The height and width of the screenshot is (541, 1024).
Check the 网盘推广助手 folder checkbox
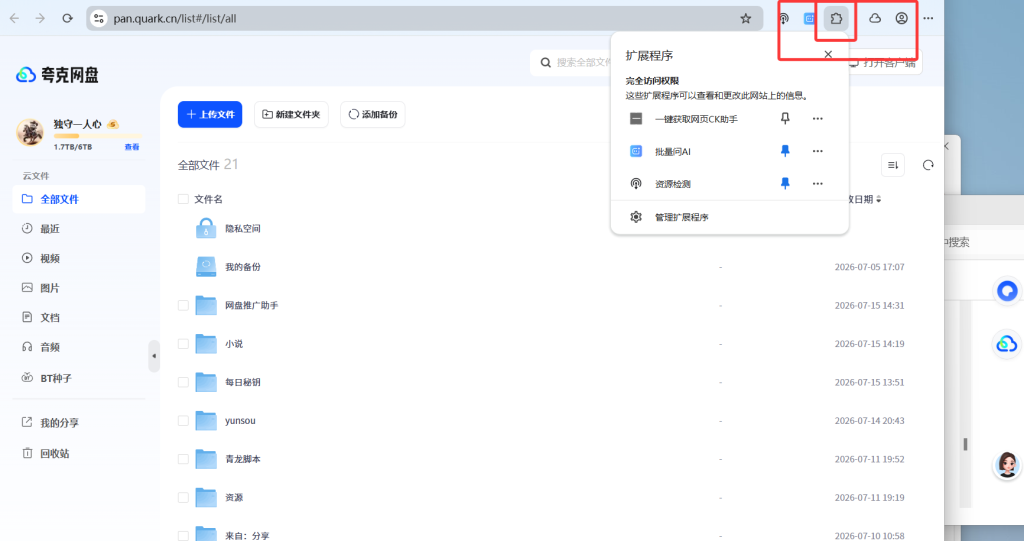(184, 305)
